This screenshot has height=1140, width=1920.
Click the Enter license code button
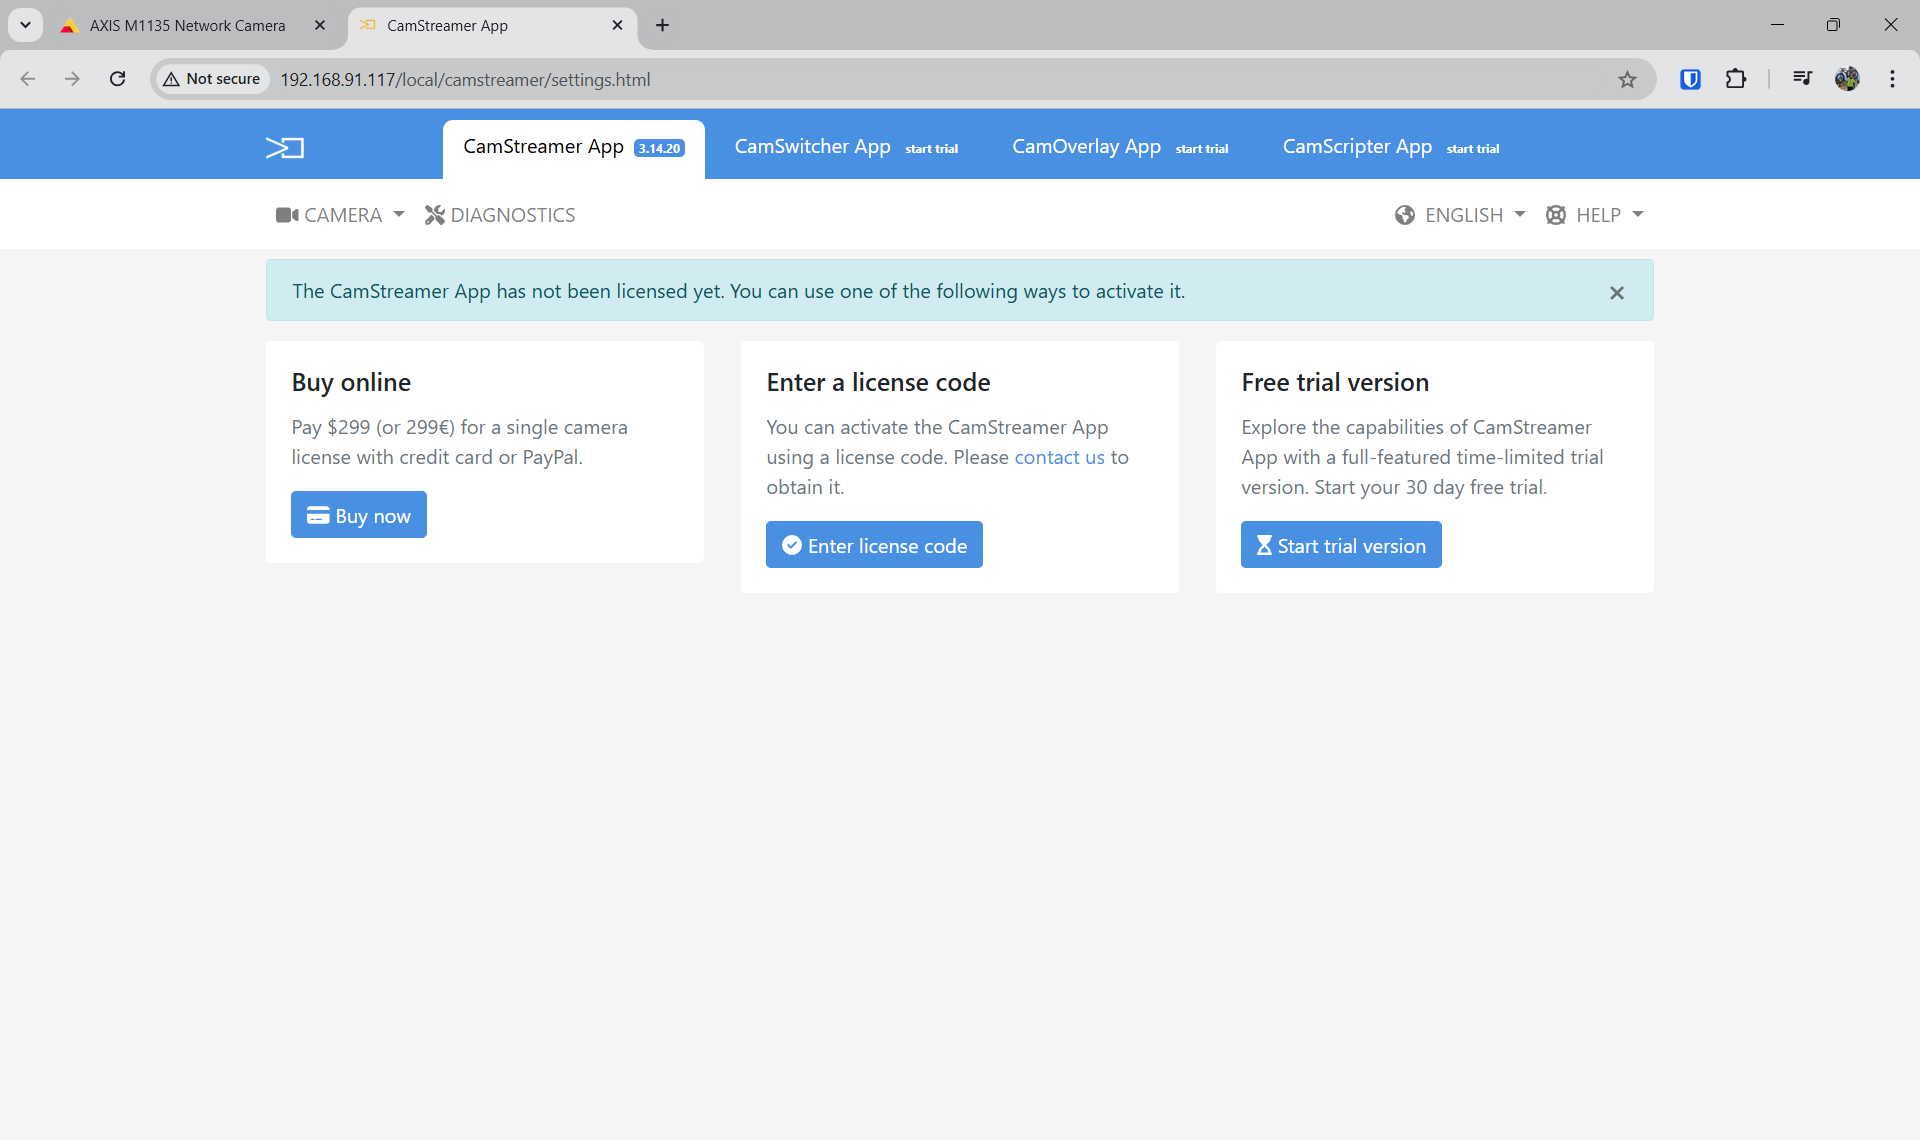874,545
